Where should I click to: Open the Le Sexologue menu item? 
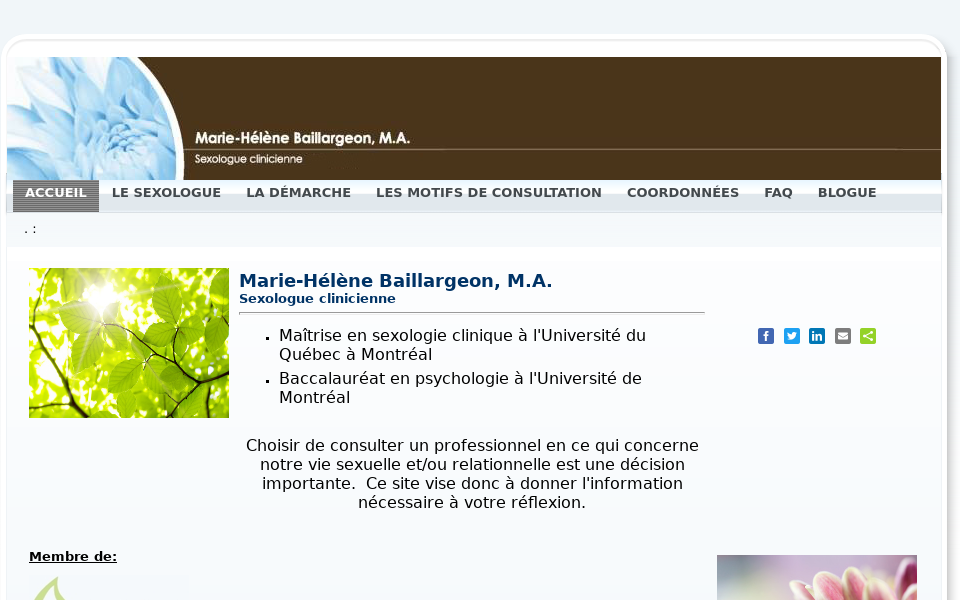166,193
